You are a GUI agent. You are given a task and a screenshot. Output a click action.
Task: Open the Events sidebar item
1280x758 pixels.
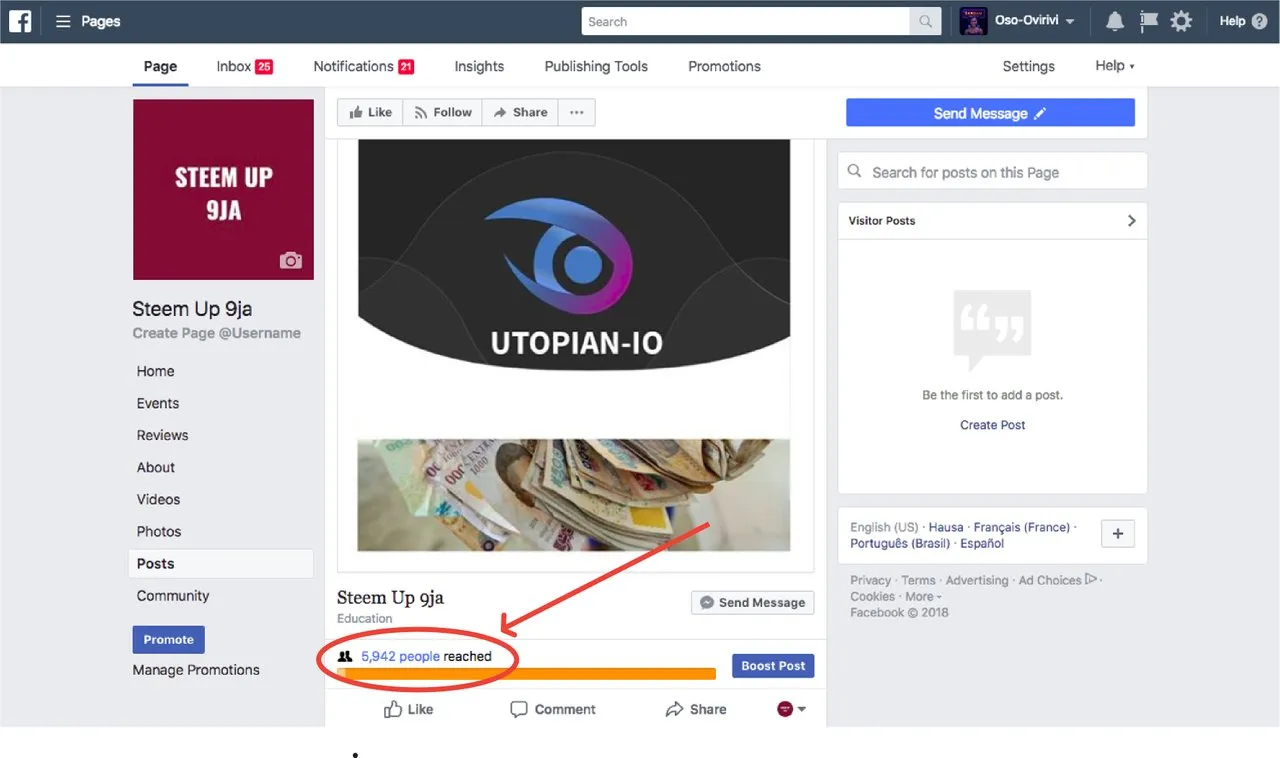(158, 403)
